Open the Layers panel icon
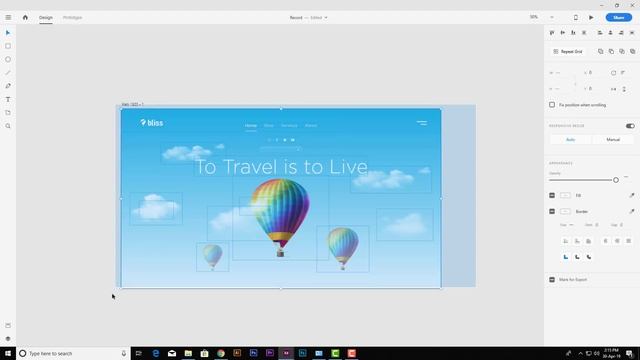The image size is (640, 360). pos(8,339)
